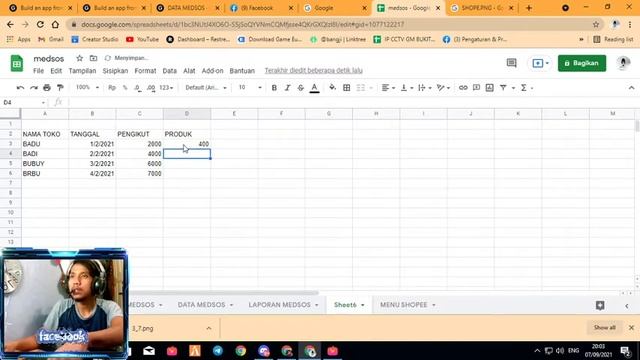Format as currency Rp
The height and width of the screenshot is (360, 640).
point(112,88)
